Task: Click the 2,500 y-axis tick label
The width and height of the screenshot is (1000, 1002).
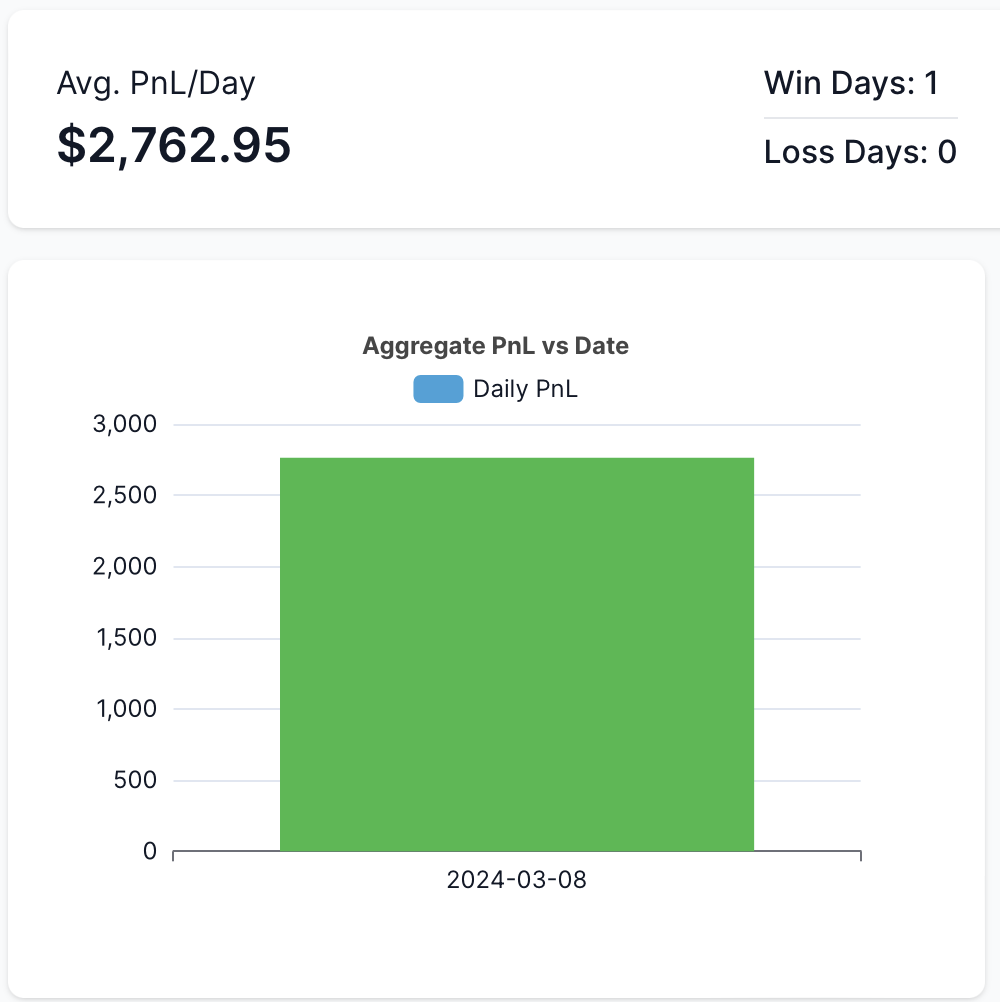Action: 125,495
